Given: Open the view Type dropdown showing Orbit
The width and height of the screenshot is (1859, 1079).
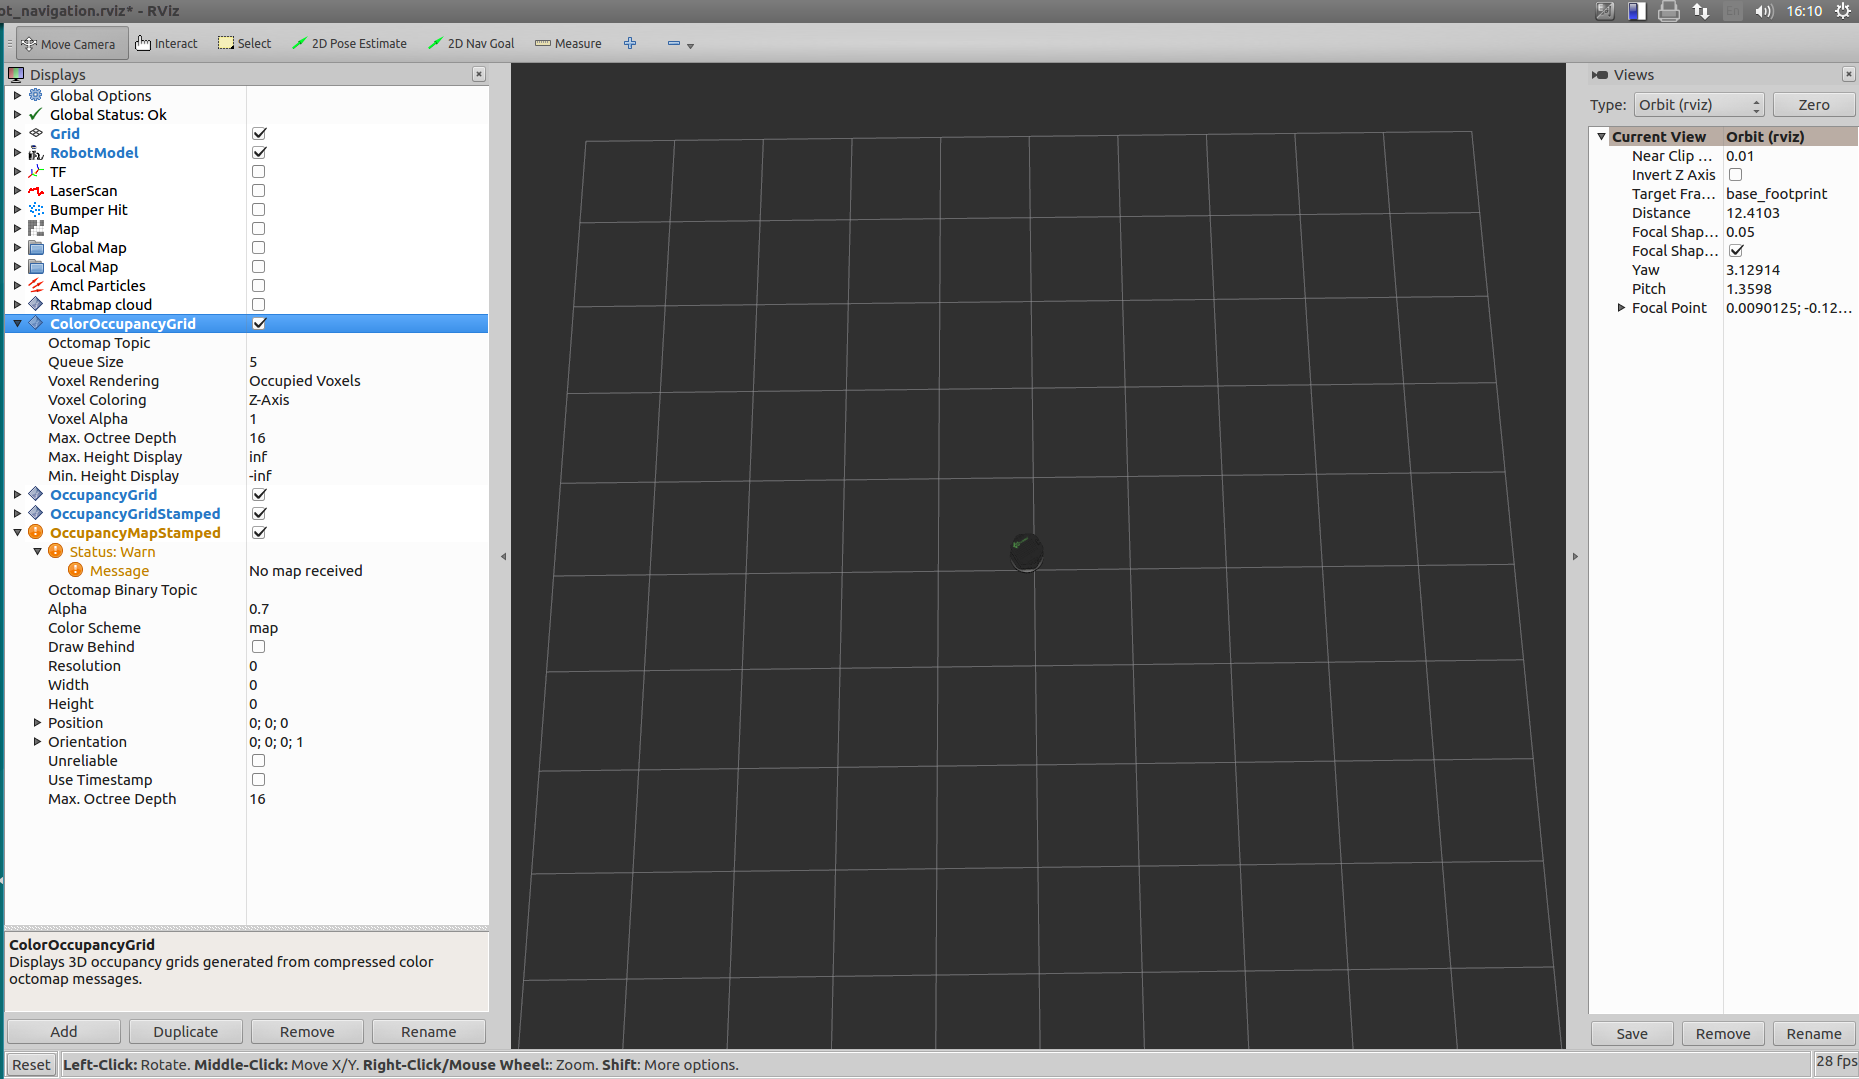Looking at the screenshot, I should point(1697,104).
